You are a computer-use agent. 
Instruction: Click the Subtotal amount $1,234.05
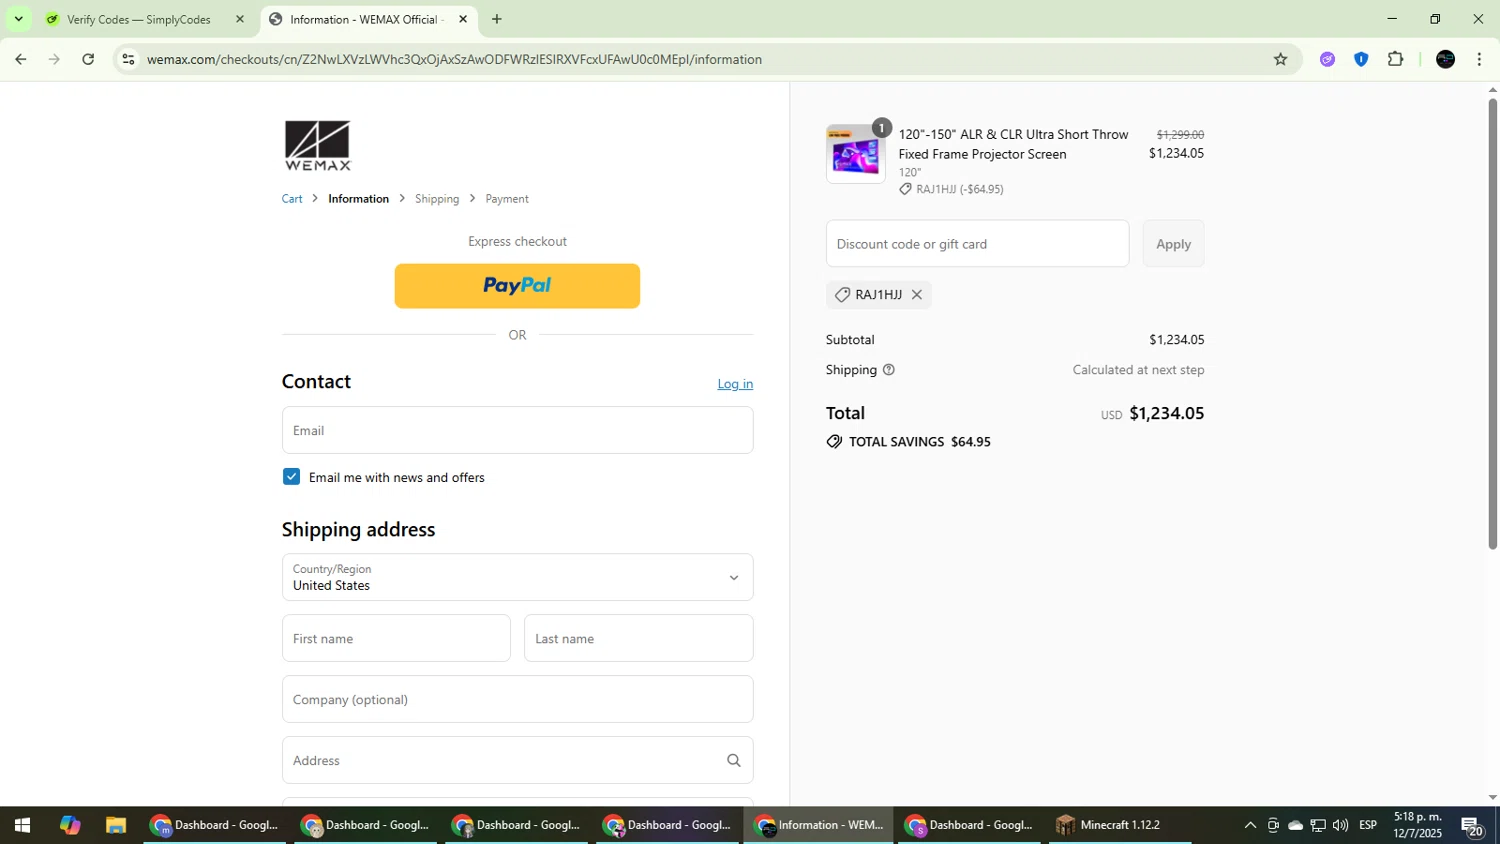[x=1176, y=340]
